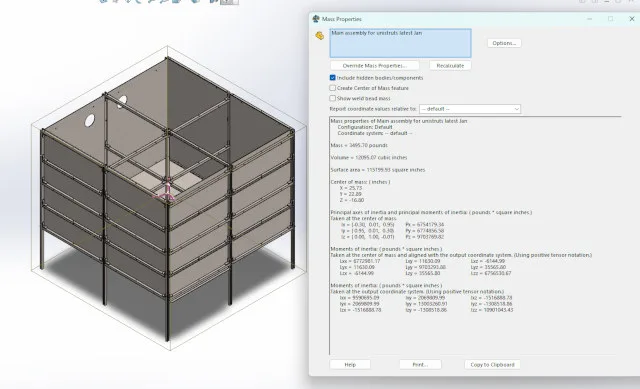
Task: Select 'Main assembly for unistruts latest Jan' in selection box
Action: tap(376, 33)
